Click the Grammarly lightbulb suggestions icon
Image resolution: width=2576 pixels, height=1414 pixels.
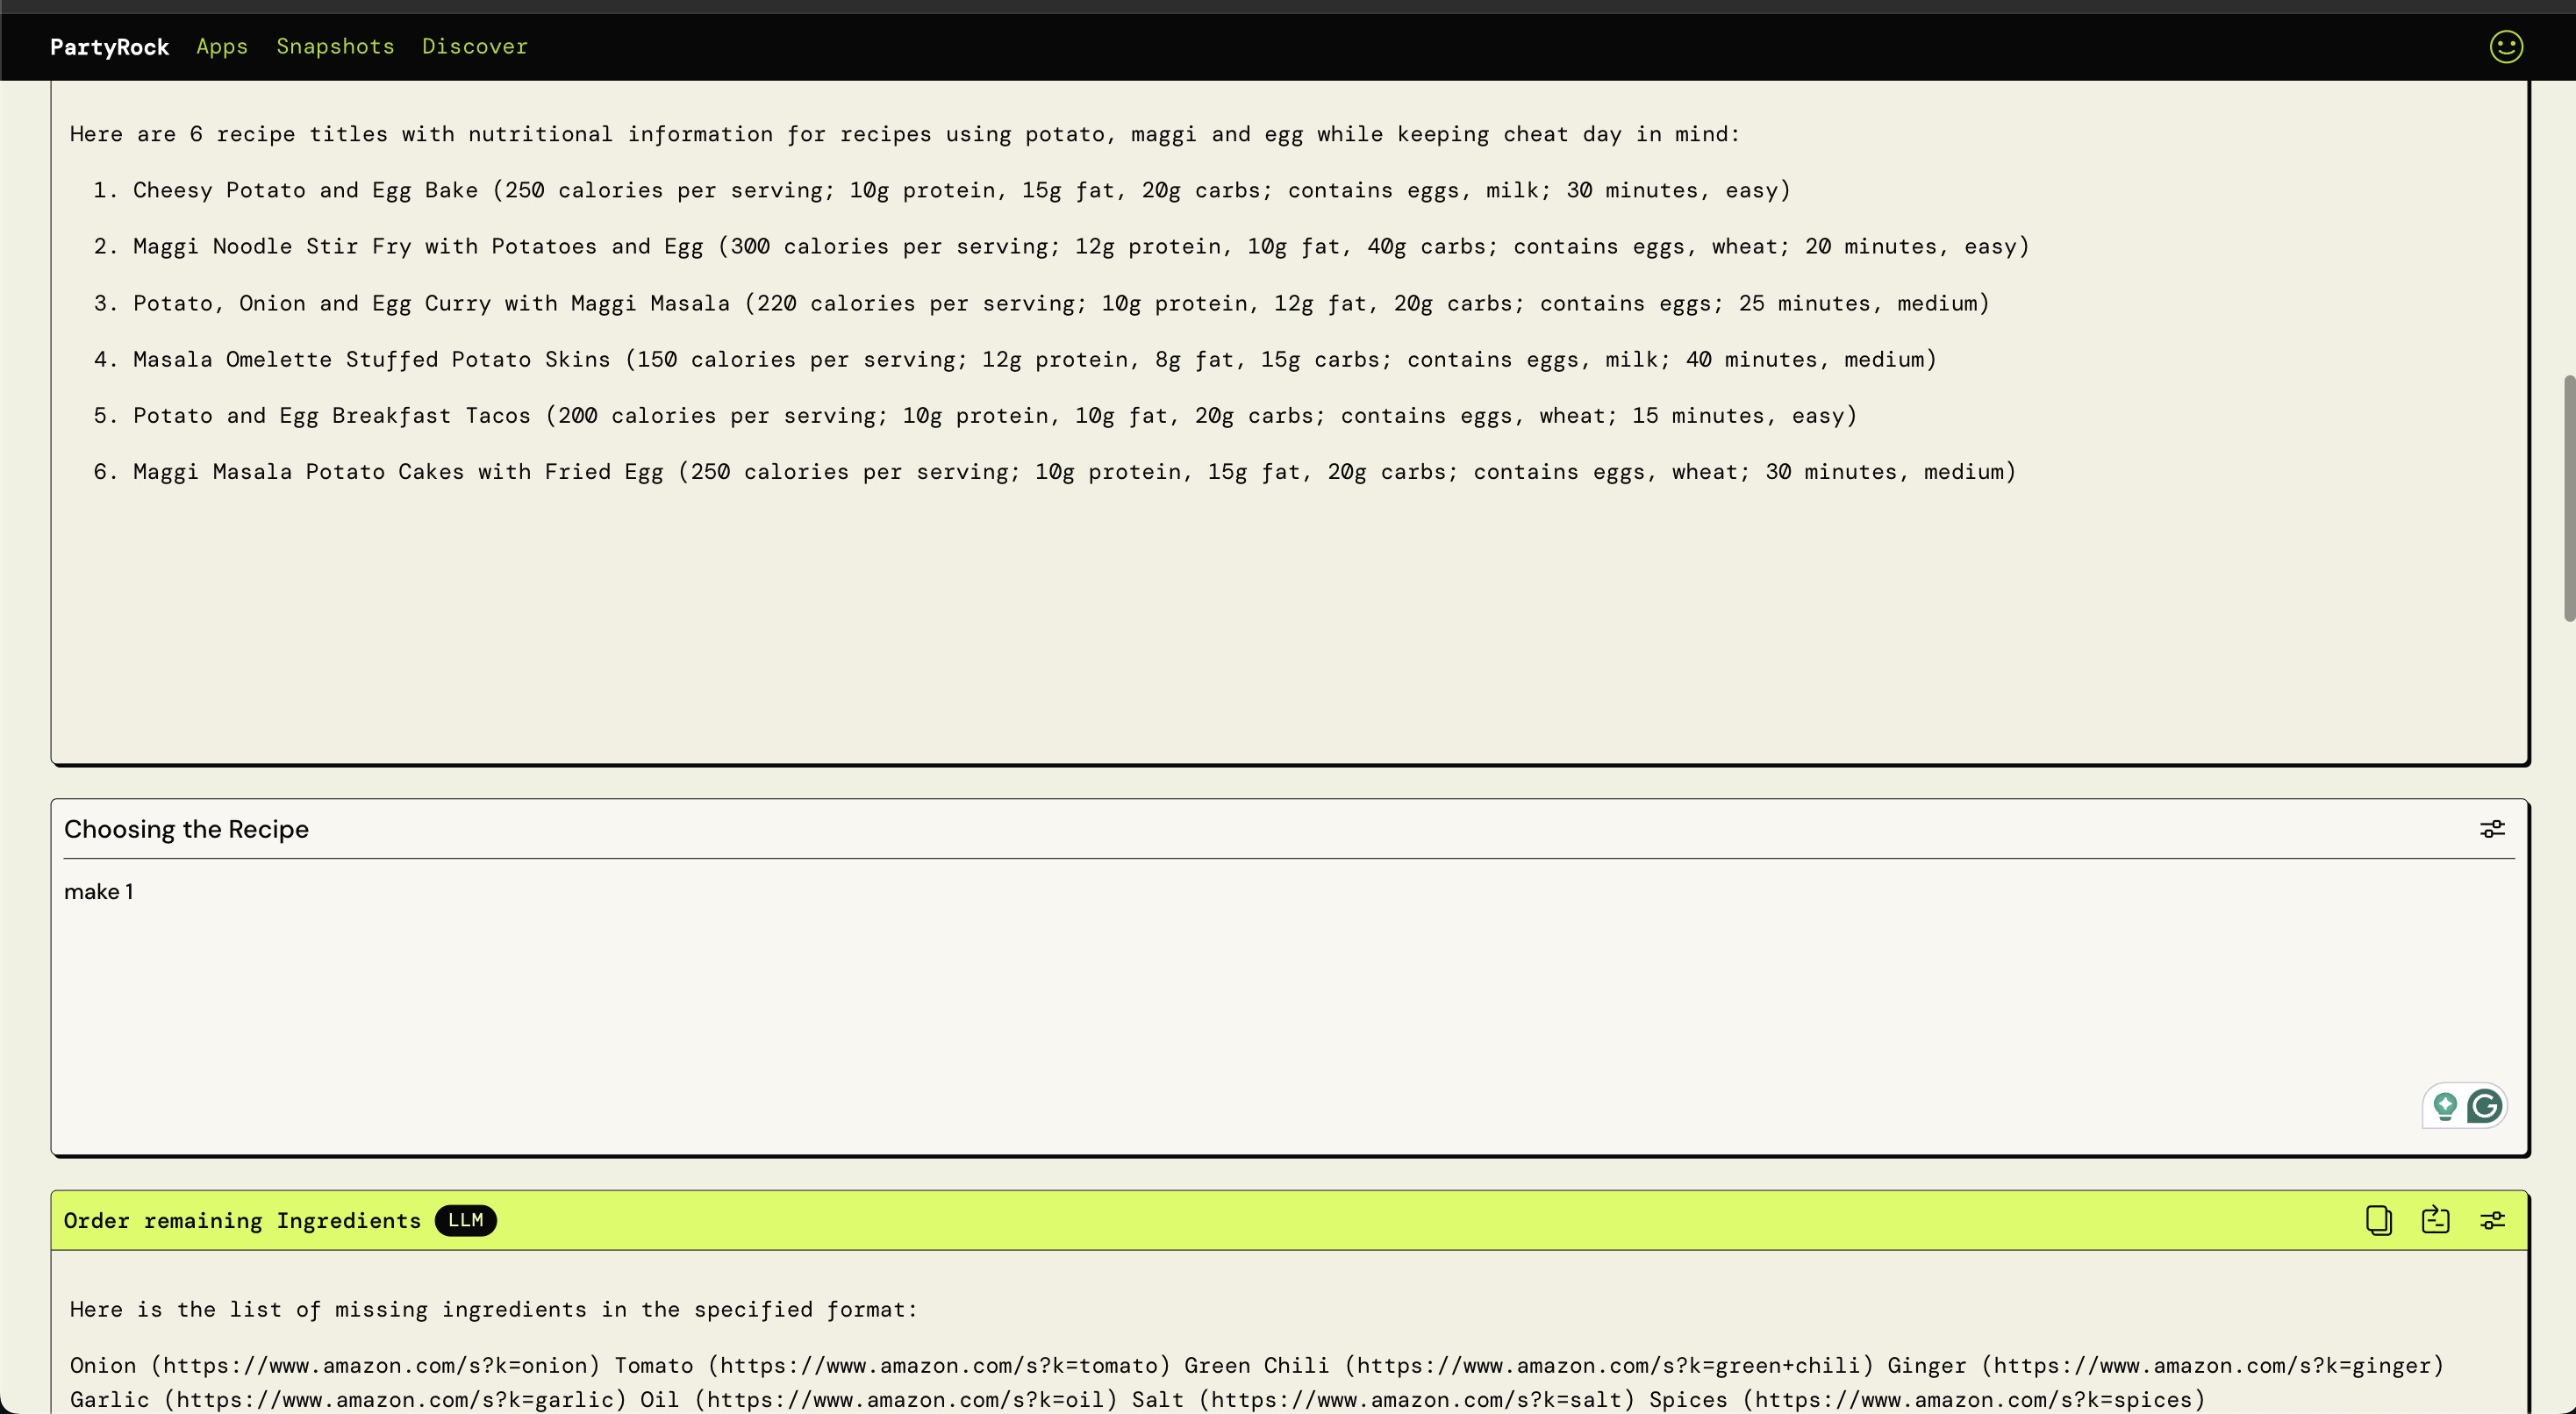tap(2445, 1106)
